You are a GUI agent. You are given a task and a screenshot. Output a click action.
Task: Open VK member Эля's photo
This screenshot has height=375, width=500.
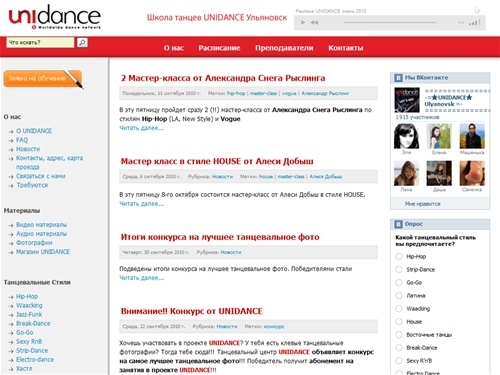pyautogui.click(x=406, y=136)
